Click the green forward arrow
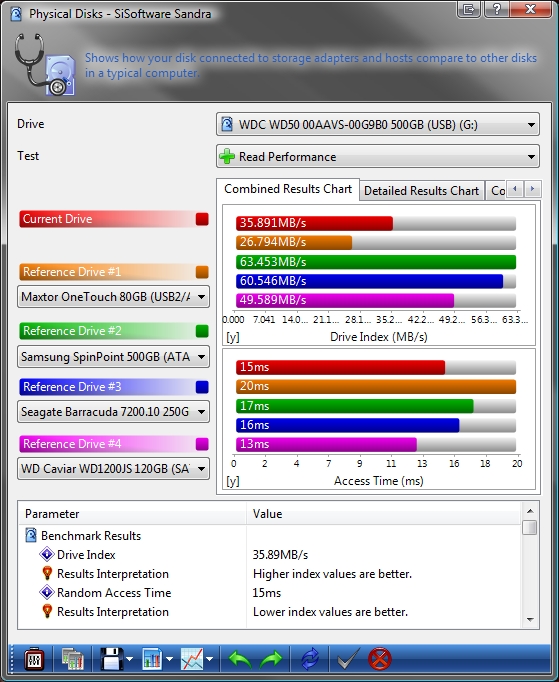 (x=271, y=660)
